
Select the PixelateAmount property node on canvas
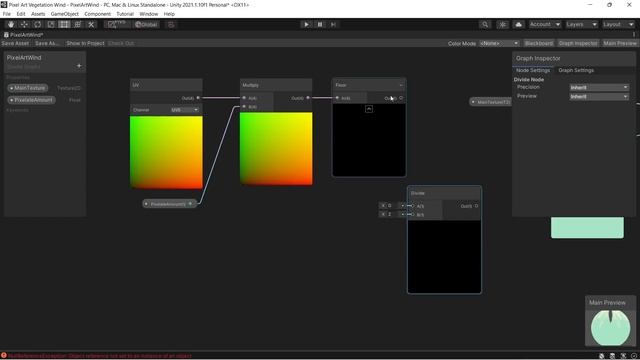(x=169, y=204)
